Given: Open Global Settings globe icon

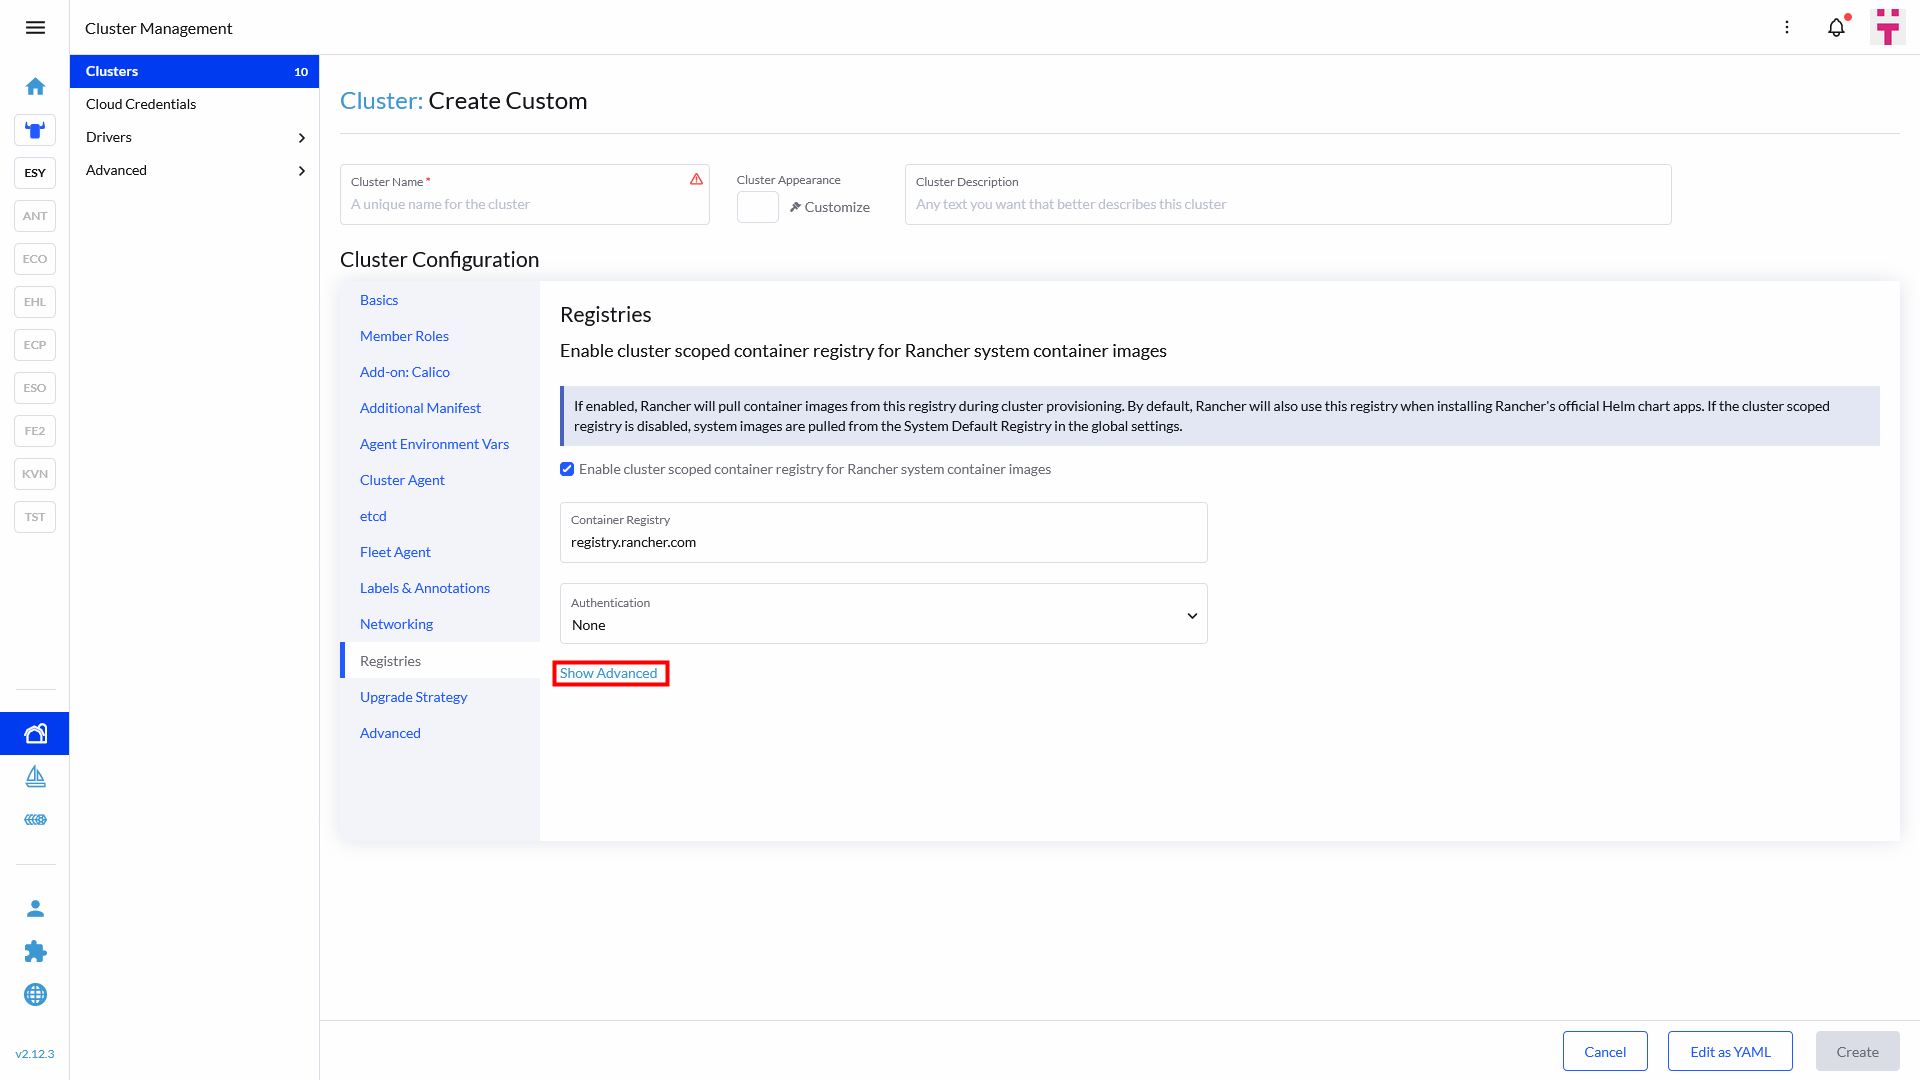Looking at the screenshot, I should [35, 994].
